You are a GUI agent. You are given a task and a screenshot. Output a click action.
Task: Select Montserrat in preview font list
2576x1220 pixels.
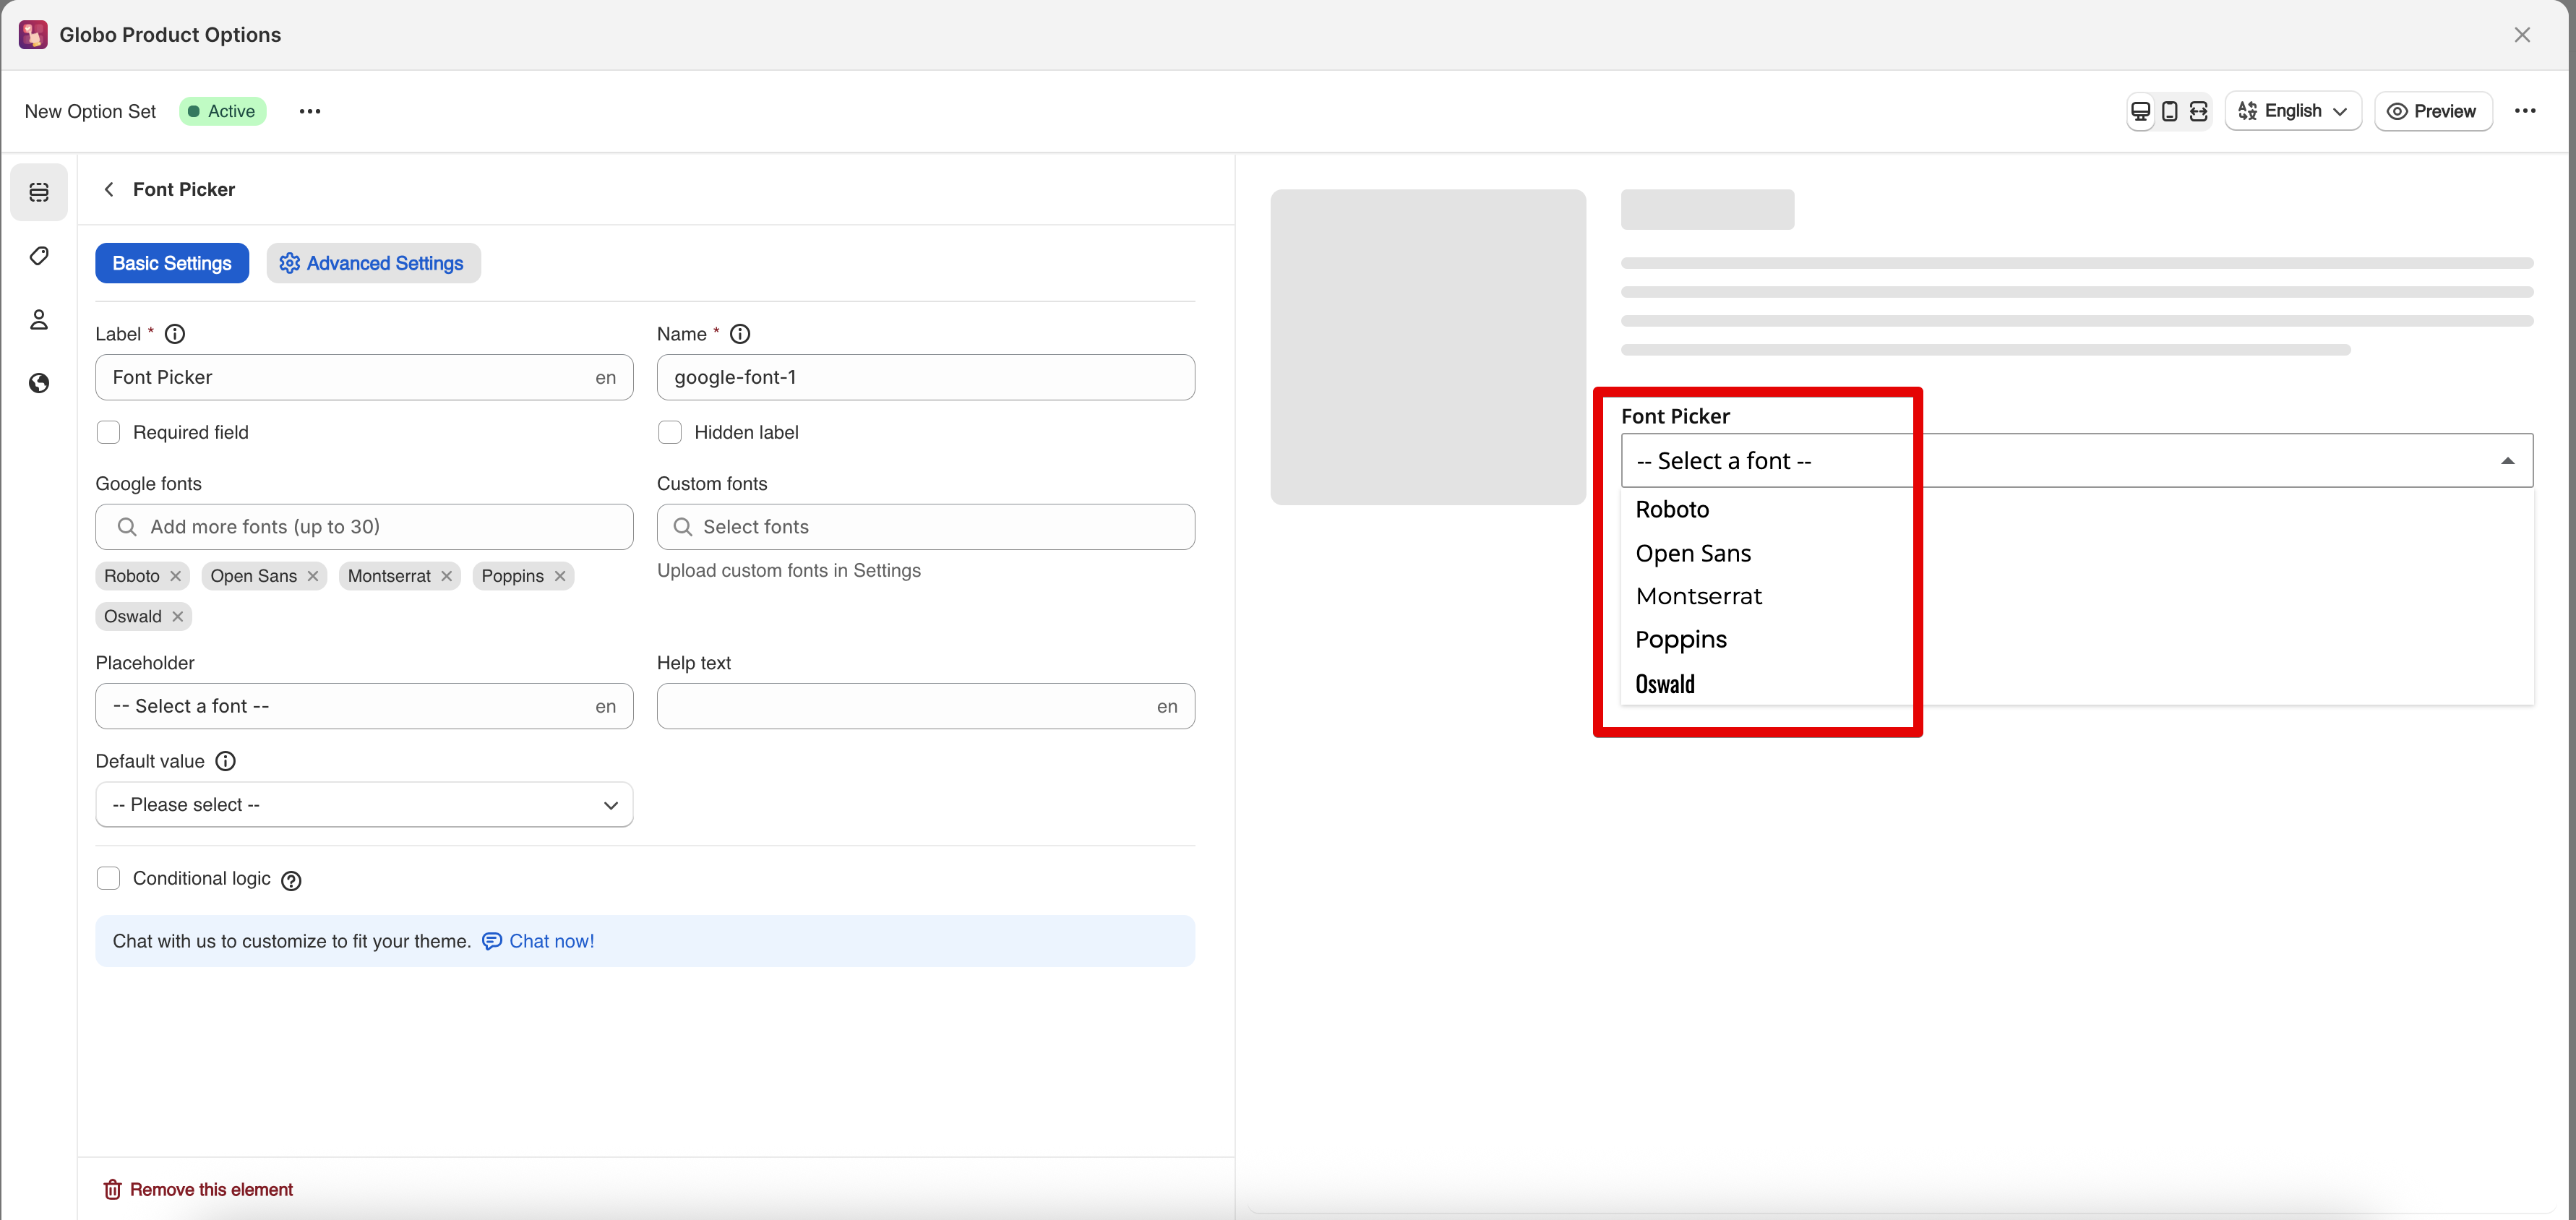coord(1698,597)
